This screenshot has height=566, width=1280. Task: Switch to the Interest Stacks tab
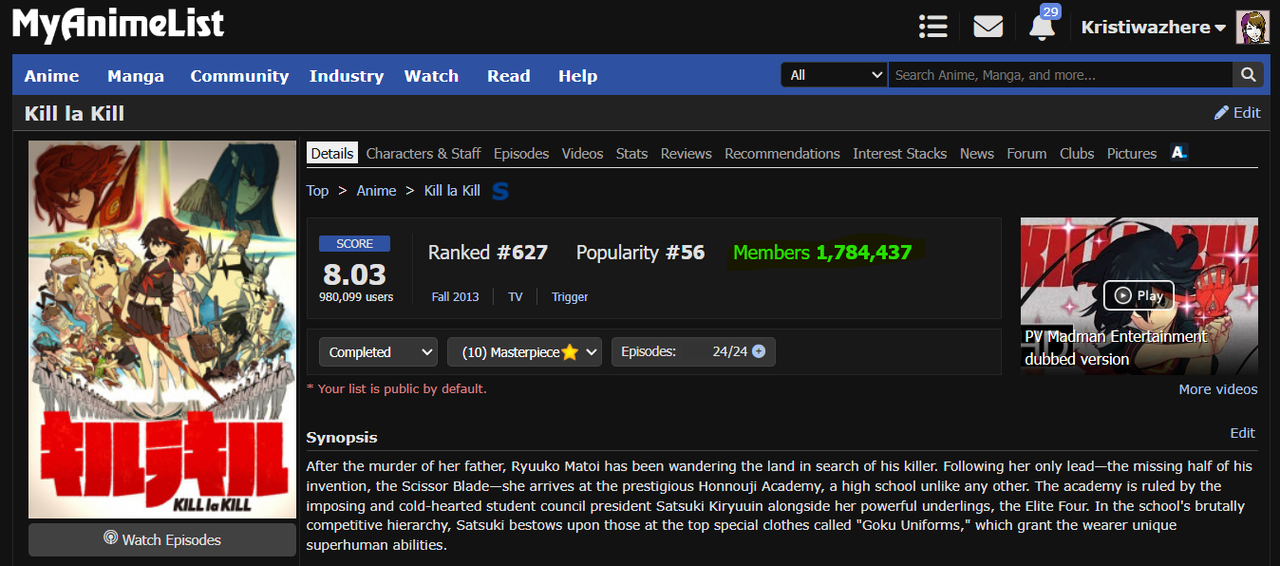click(x=900, y=153)
